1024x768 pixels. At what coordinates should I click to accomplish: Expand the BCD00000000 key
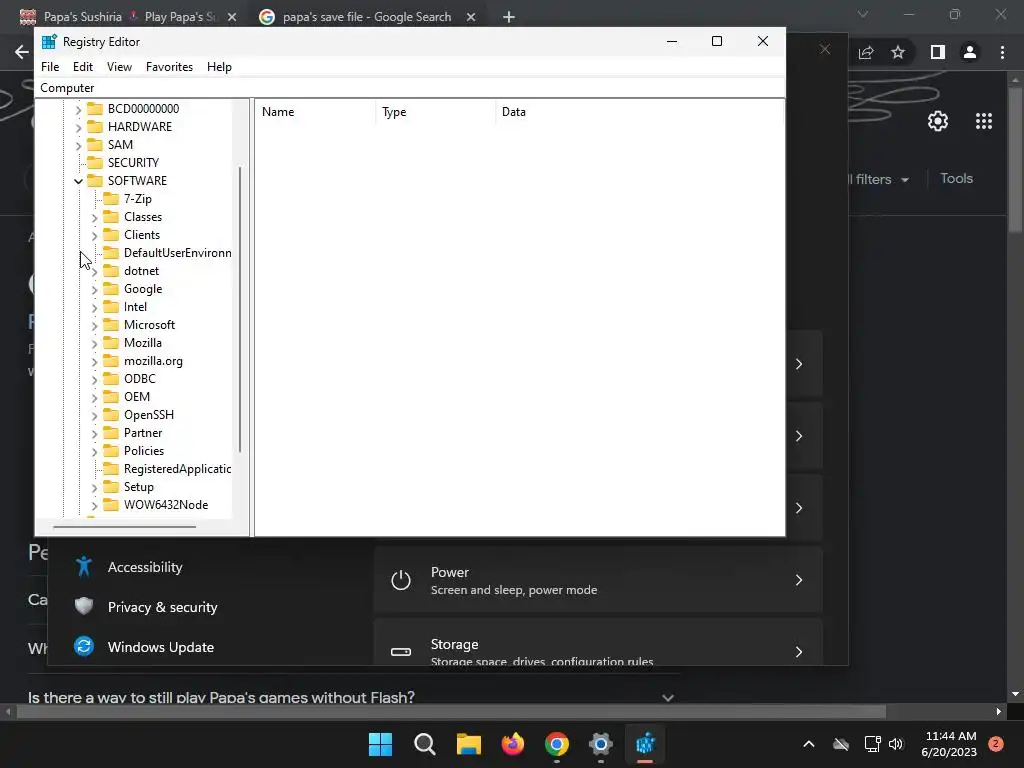click(78, 109)
